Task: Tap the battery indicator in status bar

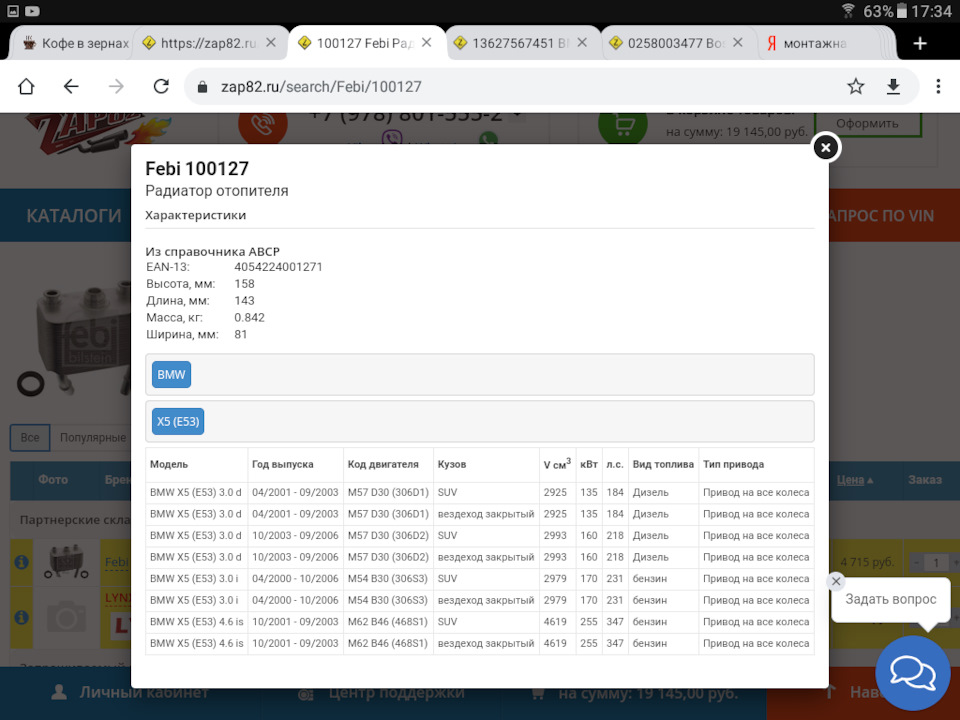Action: point(902,10)
